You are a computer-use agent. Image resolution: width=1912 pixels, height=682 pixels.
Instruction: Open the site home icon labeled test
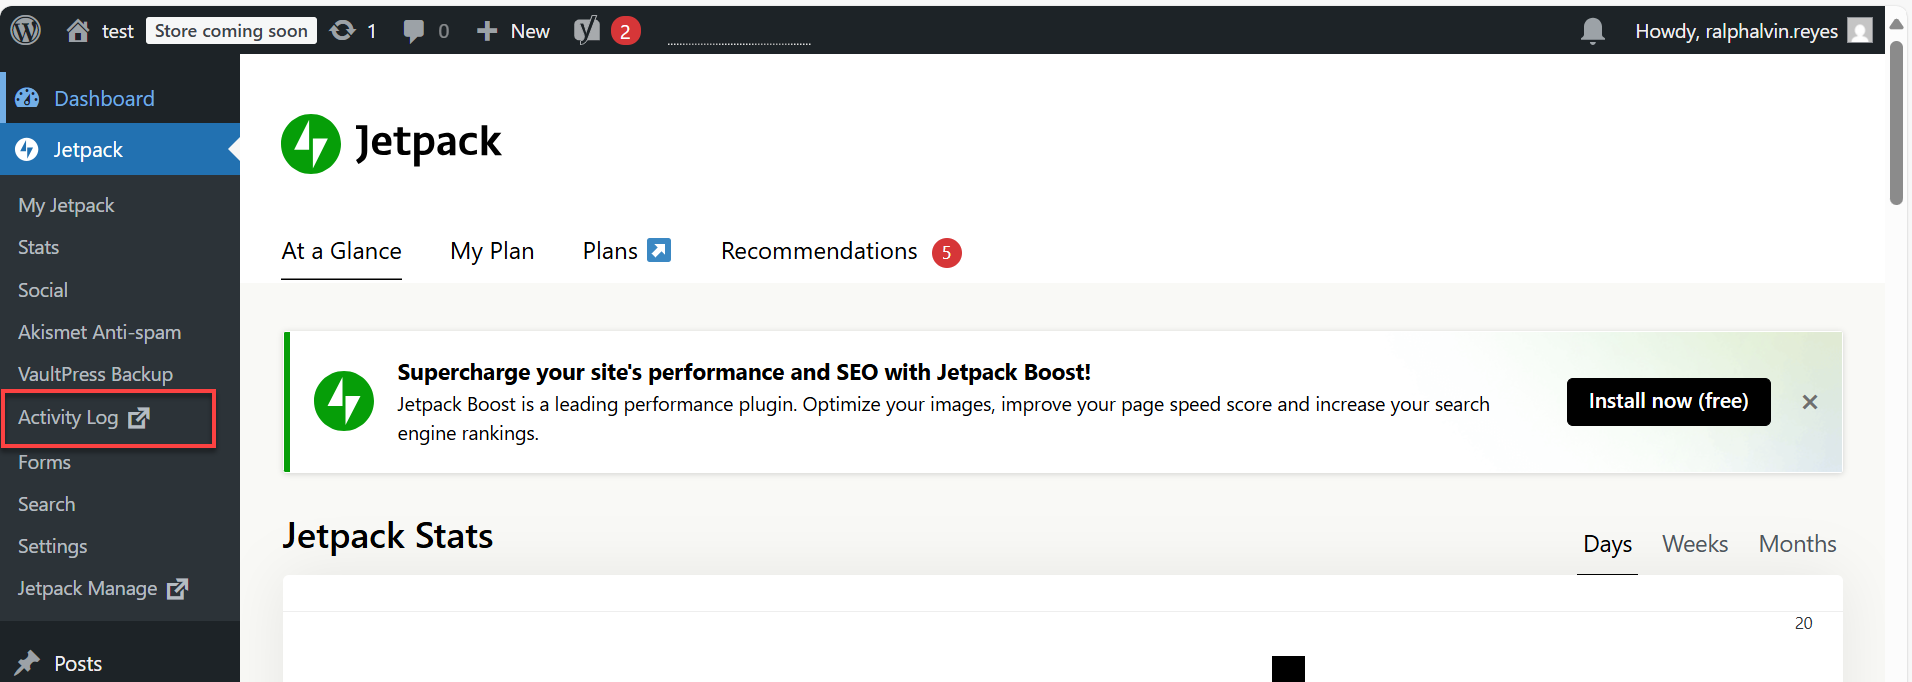[x=78, y=31]
